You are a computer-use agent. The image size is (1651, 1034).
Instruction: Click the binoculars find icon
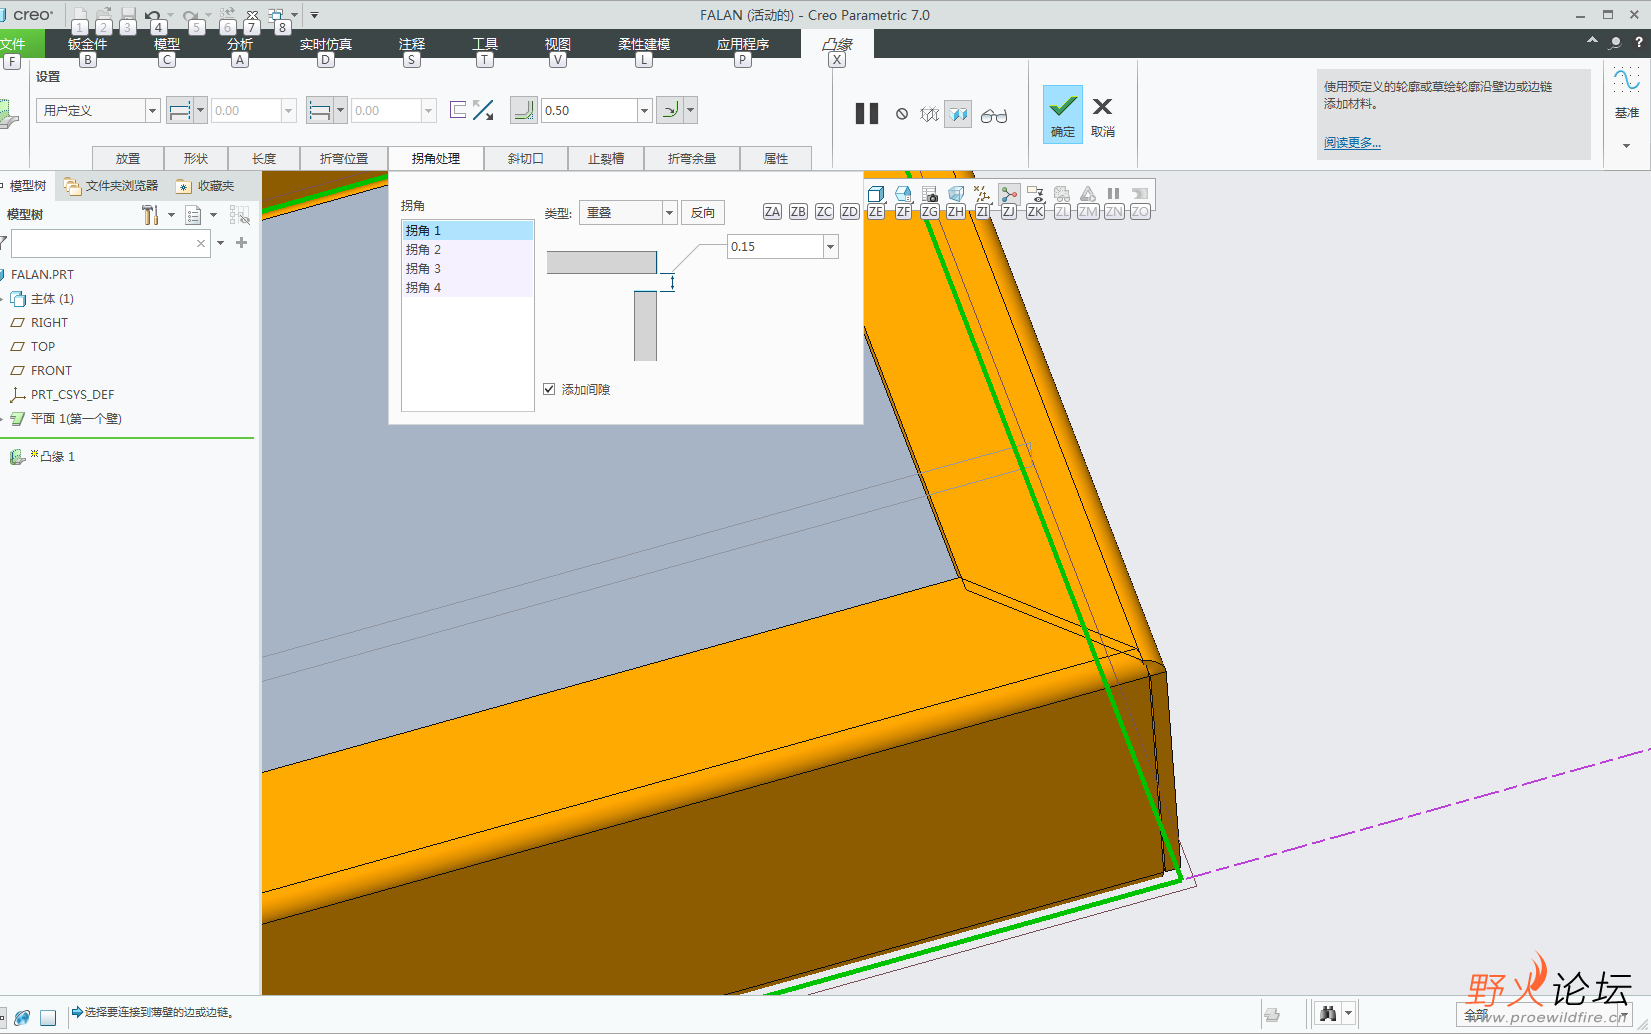(1328, 1013)
